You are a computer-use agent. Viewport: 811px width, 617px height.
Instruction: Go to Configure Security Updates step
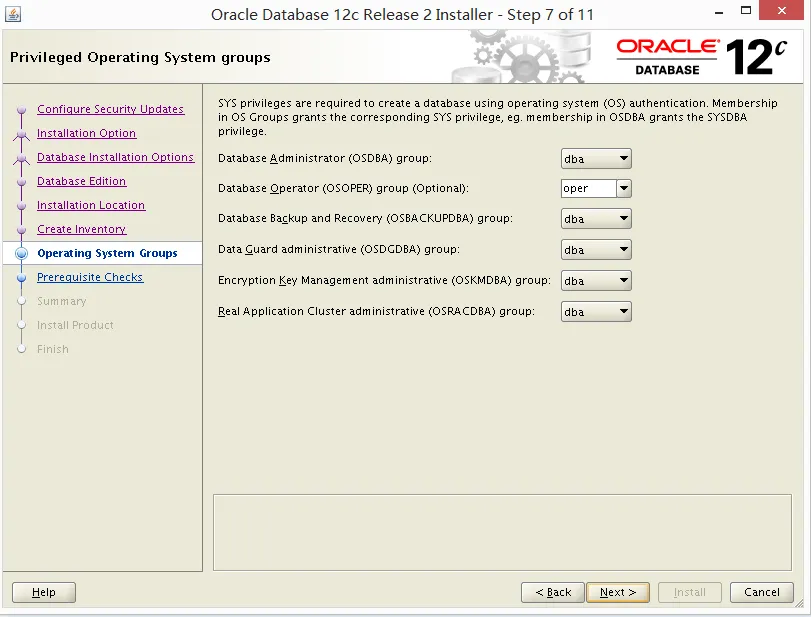click(x=111, y=109)
